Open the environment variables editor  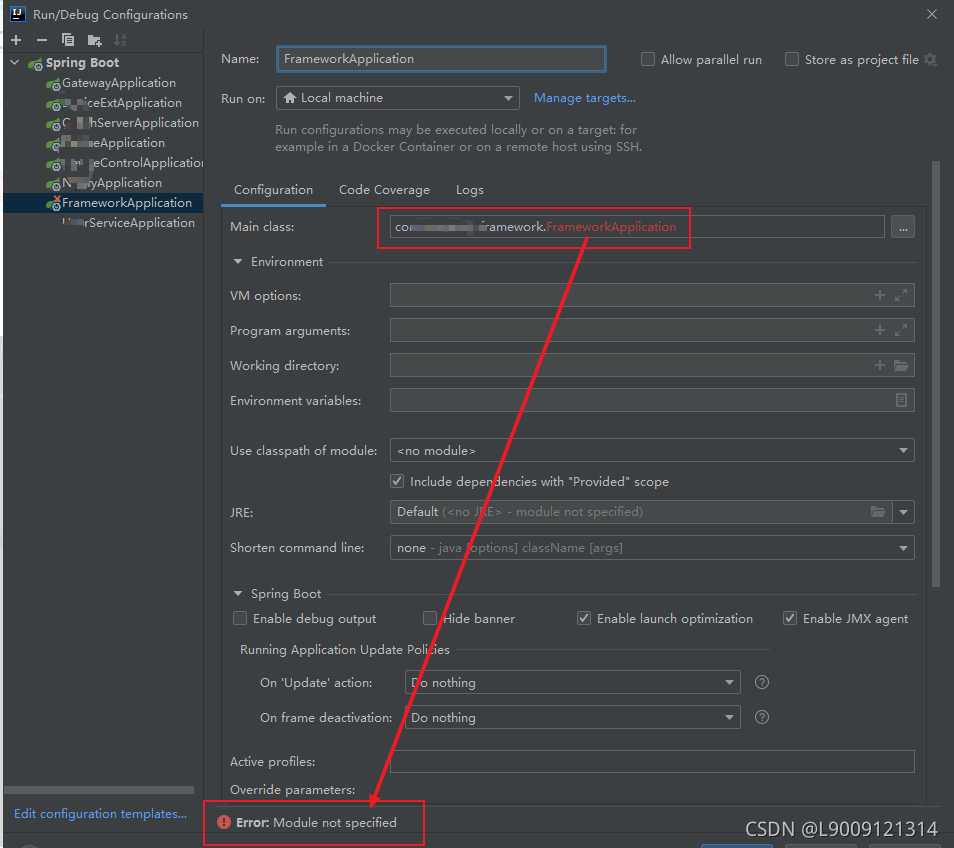tap(901, 400)
